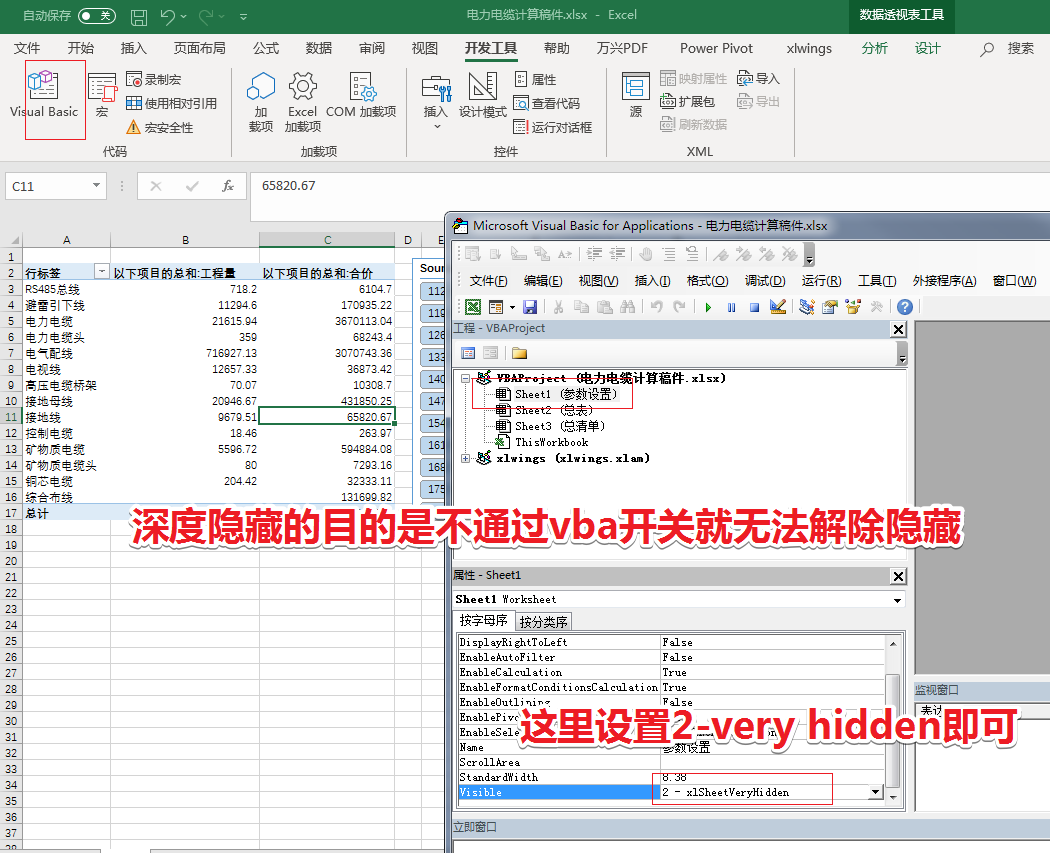The height and width of the screenshot is (853, 1050).
Task: Open the 分析 PivotTable tab
Action: coord(875,48)
